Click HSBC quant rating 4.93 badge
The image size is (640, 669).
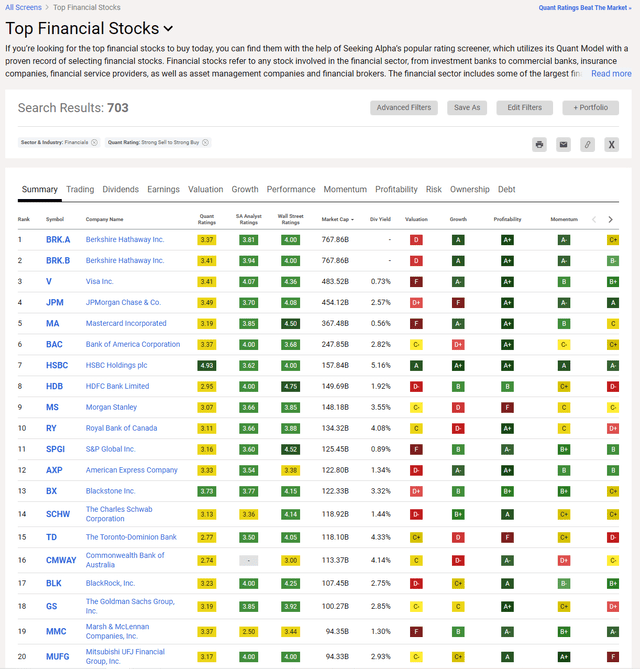(x=207, y=366)
